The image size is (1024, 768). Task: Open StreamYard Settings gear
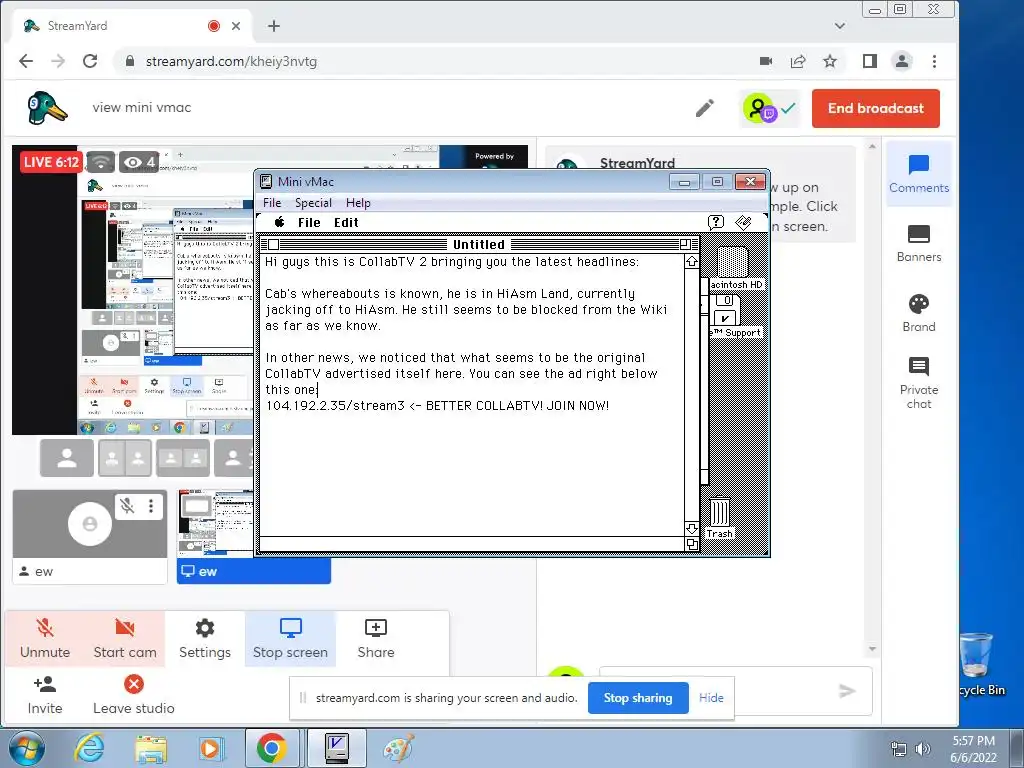click(204, 639)
